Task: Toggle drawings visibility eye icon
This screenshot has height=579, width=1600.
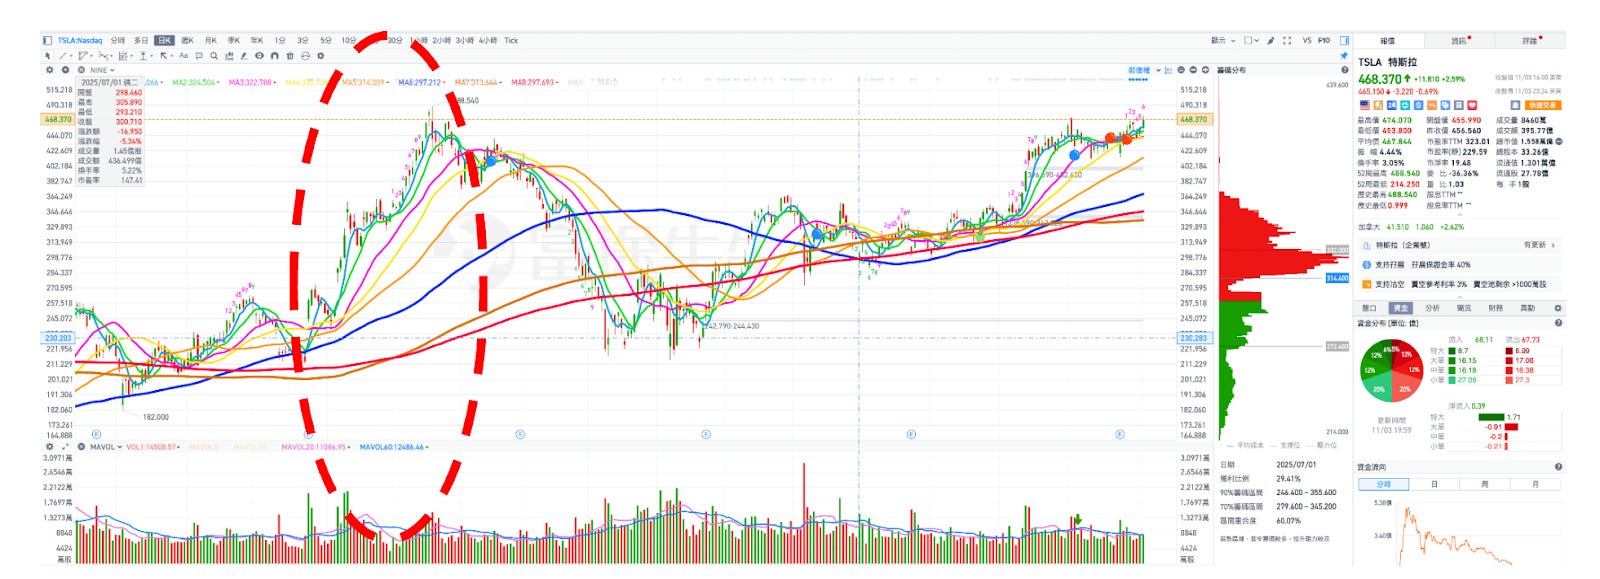Action: 259,56
